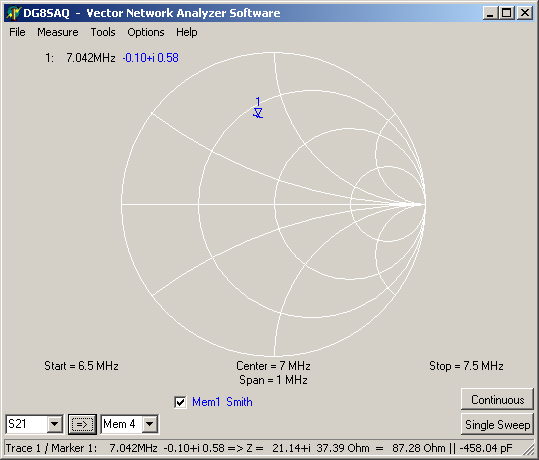Click the resize grip in status bar corner

point(528,449)
